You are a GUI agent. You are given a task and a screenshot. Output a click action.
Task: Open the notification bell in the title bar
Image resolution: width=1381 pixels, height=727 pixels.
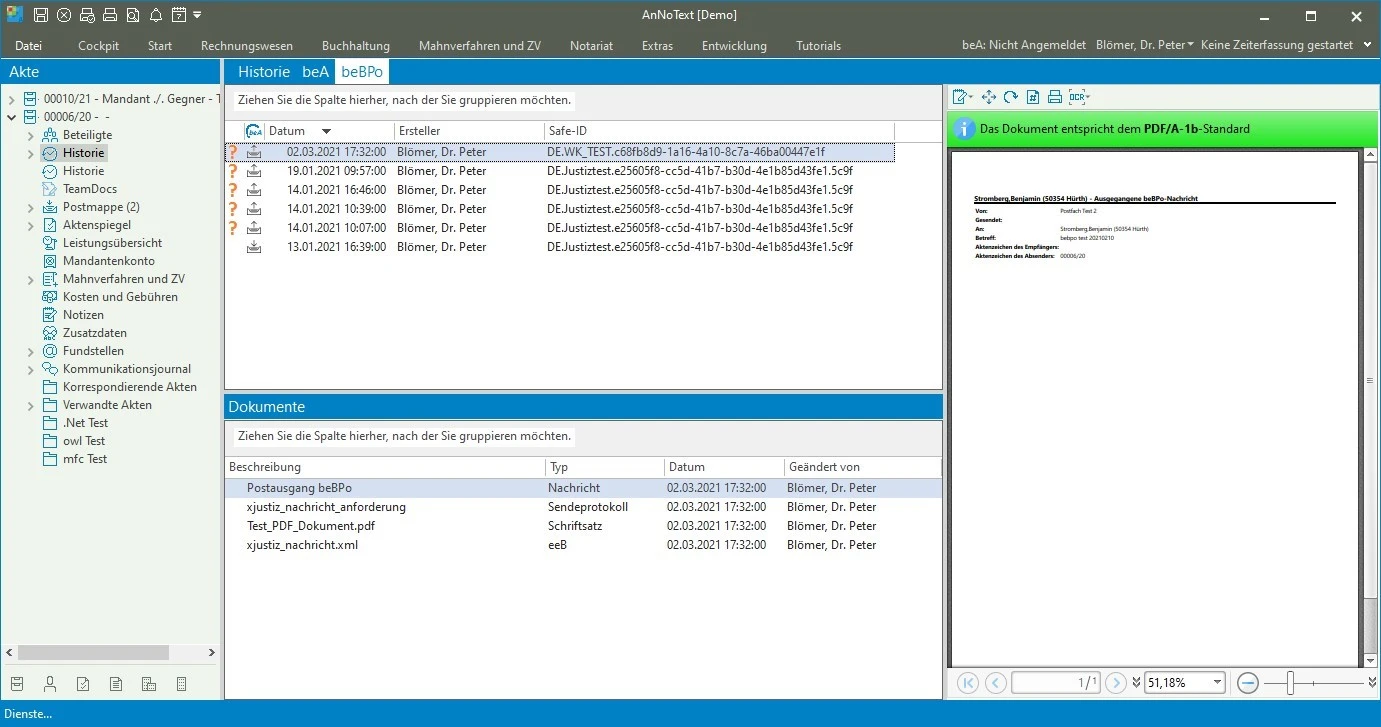click(x=155, y=15)
